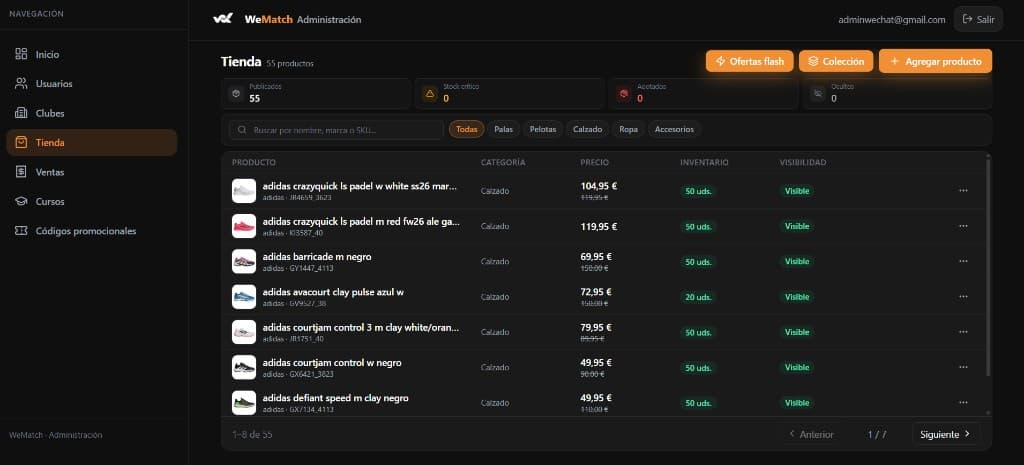Go to previous page with Anterior

(812, 434)
